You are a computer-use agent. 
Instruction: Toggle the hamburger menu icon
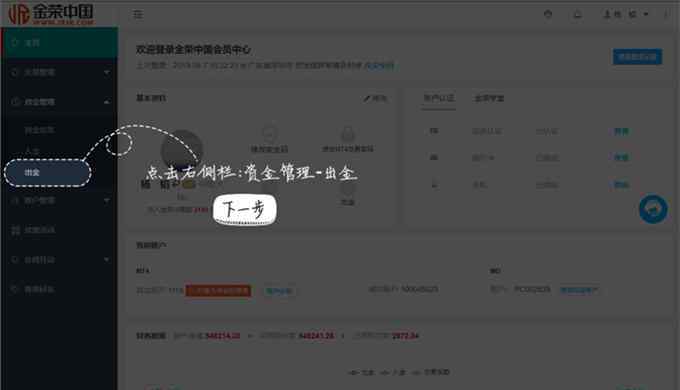pos(138,14)
